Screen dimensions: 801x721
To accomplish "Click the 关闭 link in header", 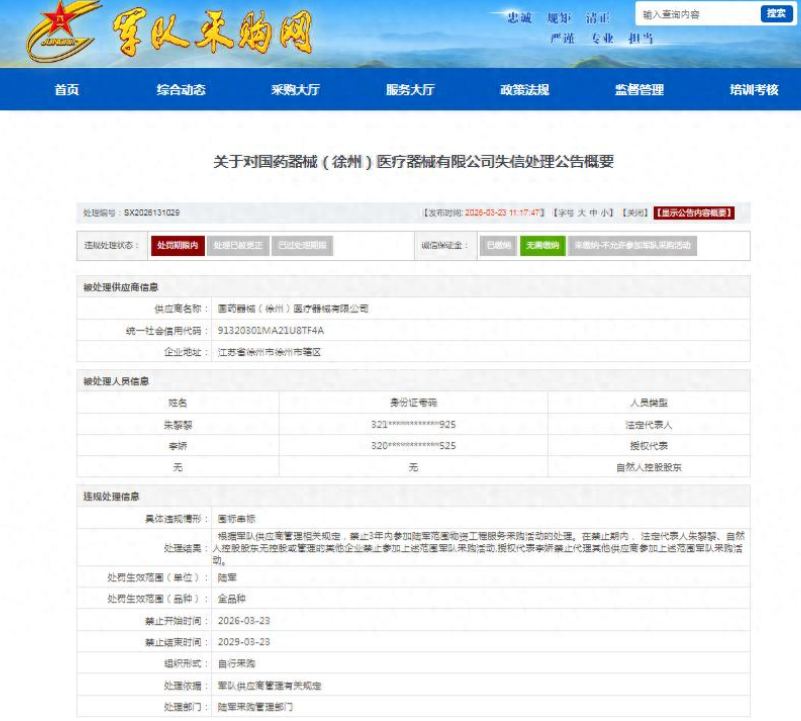I will point(635,213).
